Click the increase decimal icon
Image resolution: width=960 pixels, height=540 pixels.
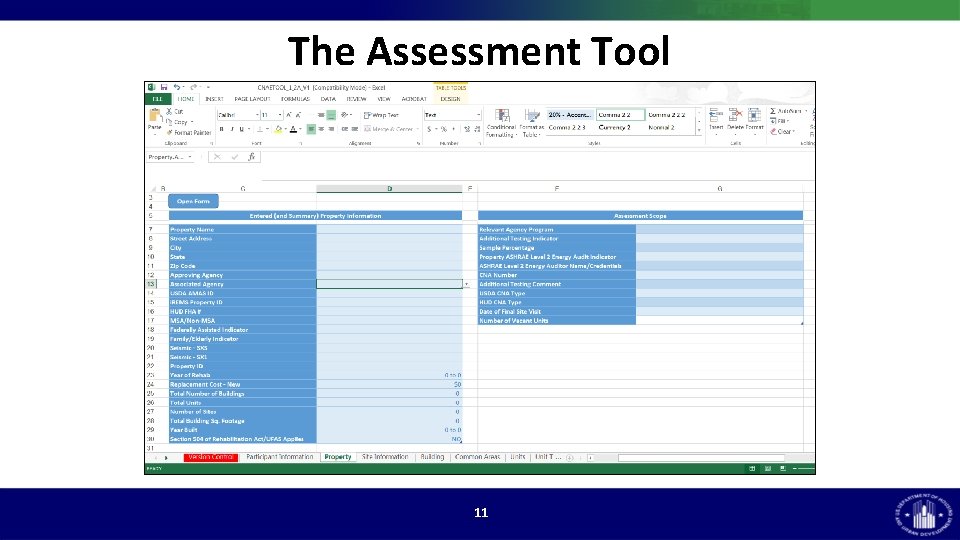(x=467, y=129)
